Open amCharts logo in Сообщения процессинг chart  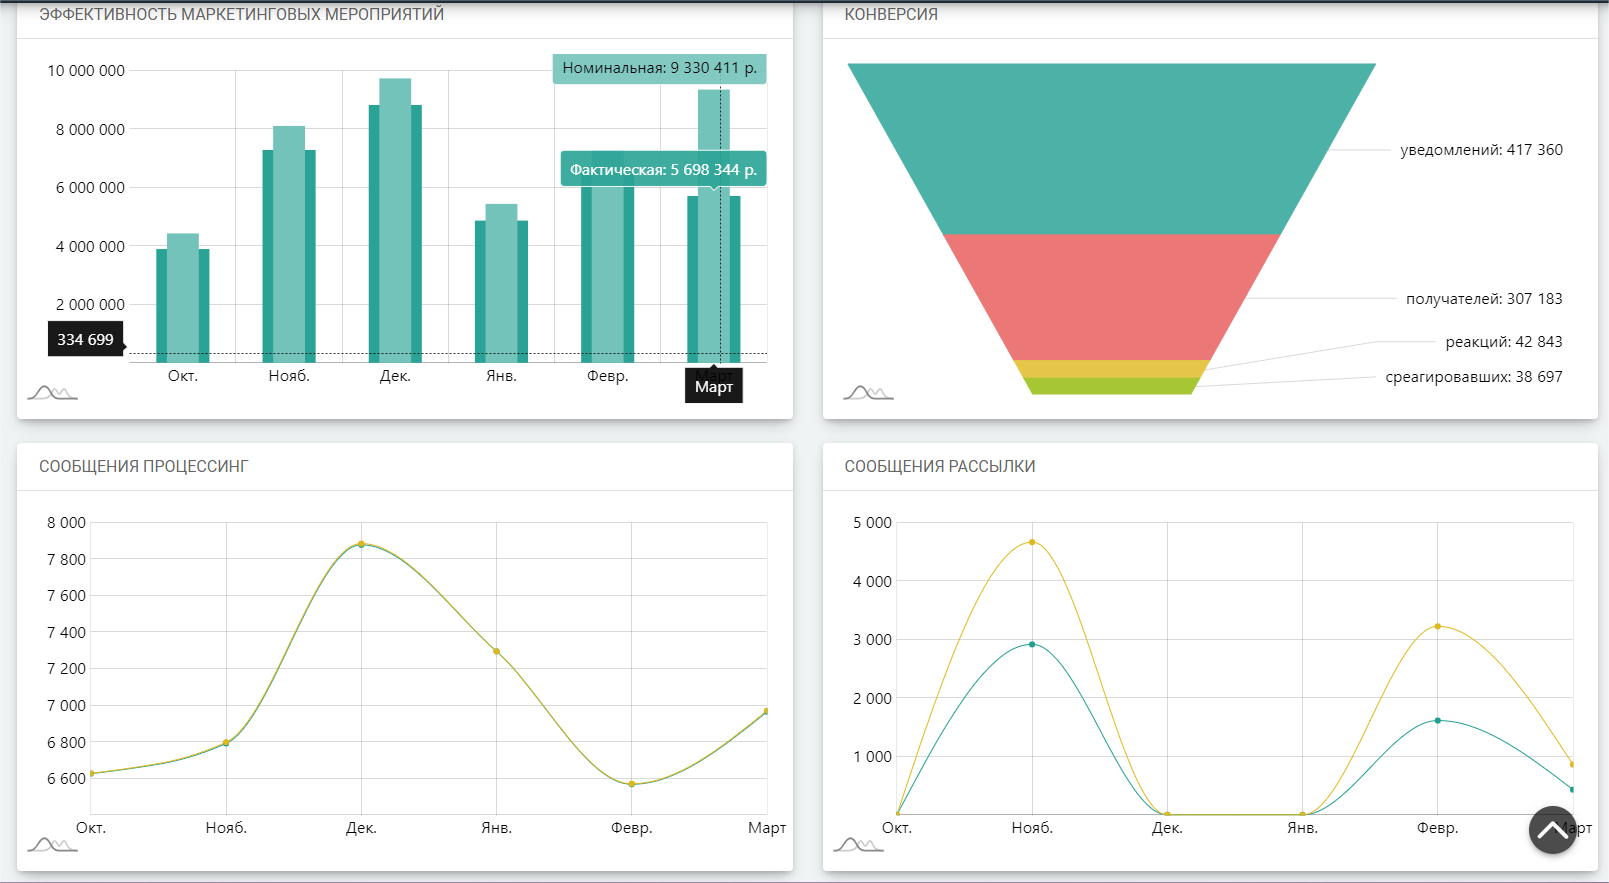click(52, 844)
